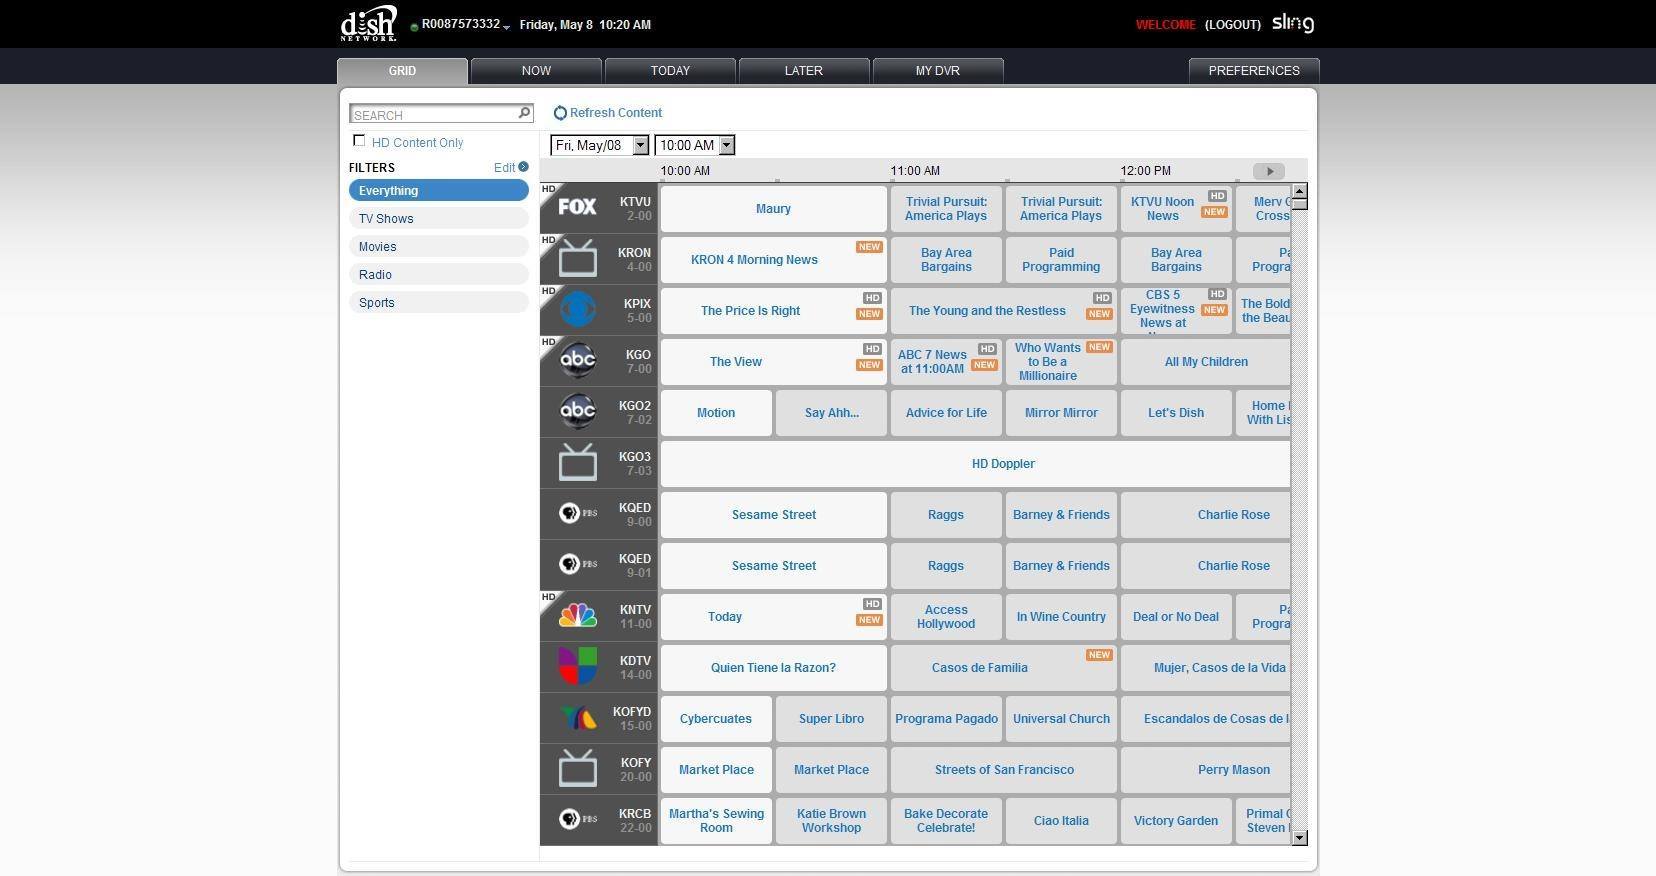Enable the HD Content Only checkbox

click(359, 141)
